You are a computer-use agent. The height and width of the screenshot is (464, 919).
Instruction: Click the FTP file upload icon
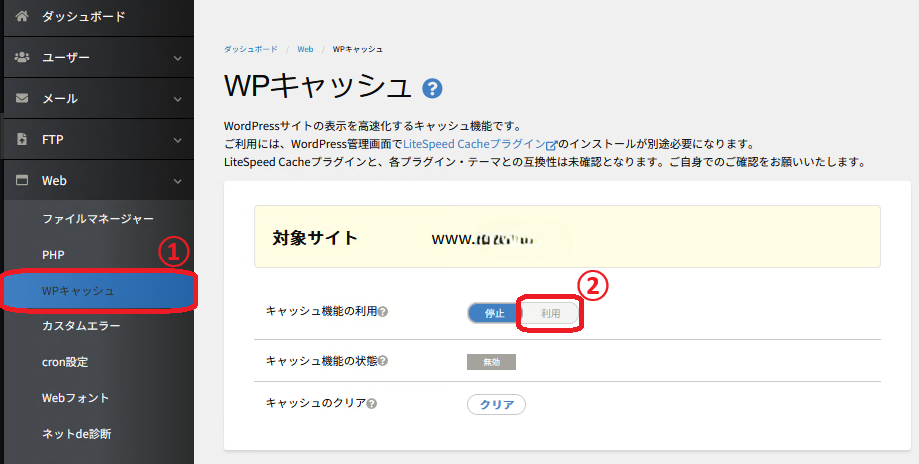[x=22, y=139]
